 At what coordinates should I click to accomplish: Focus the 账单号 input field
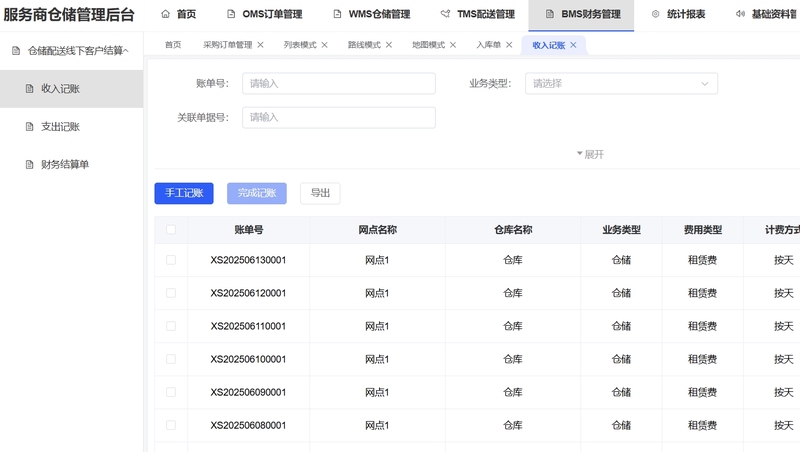(x=339, y=84)
